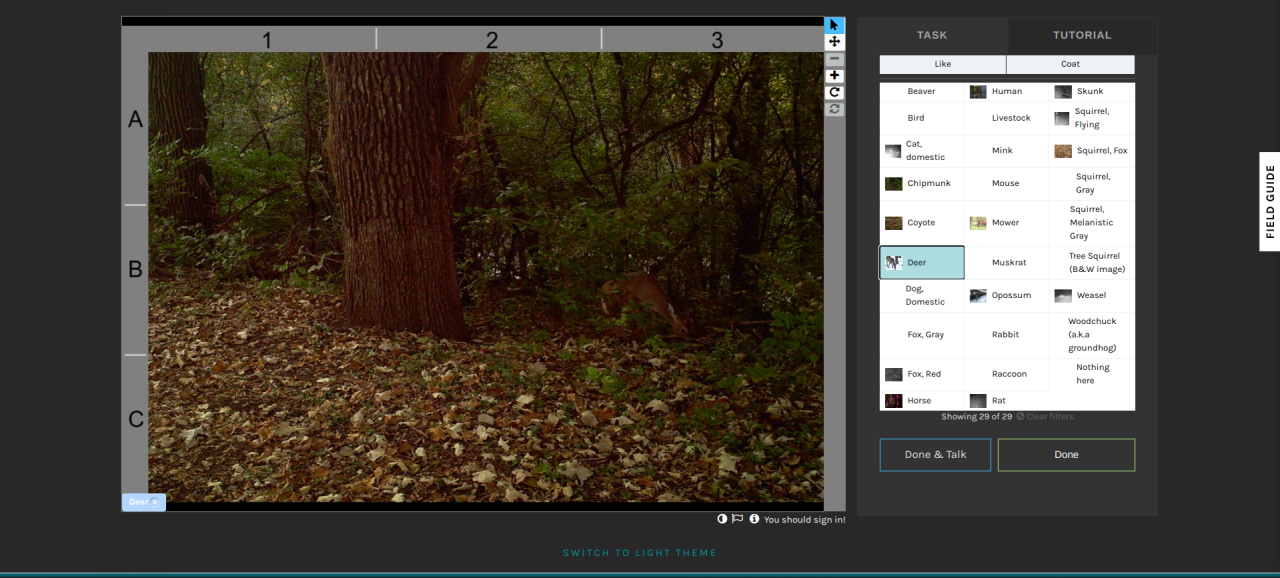
Task: Switch to the Task tab
Action: [x=932, y=35]
